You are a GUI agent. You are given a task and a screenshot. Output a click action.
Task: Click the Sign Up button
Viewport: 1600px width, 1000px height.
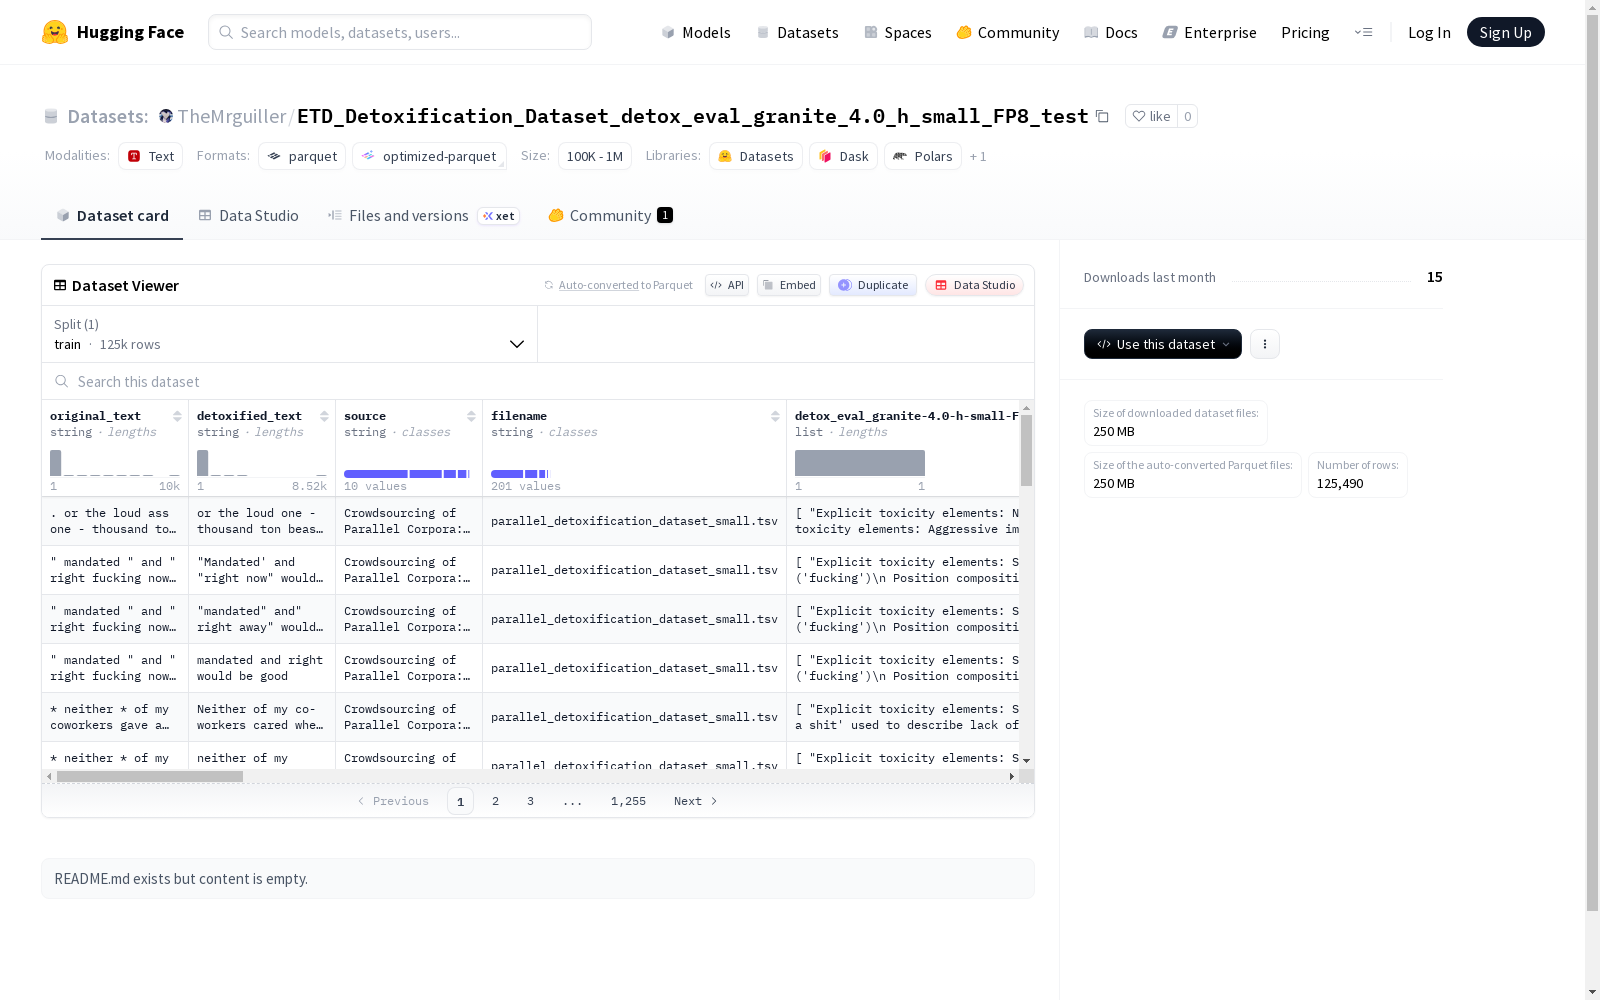1506,32
